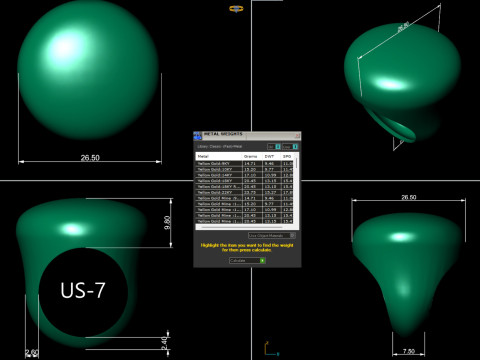Screen dimensions: 480x360
Task: Click the metal list horizontal scrollbar
Action: point(242,227)
